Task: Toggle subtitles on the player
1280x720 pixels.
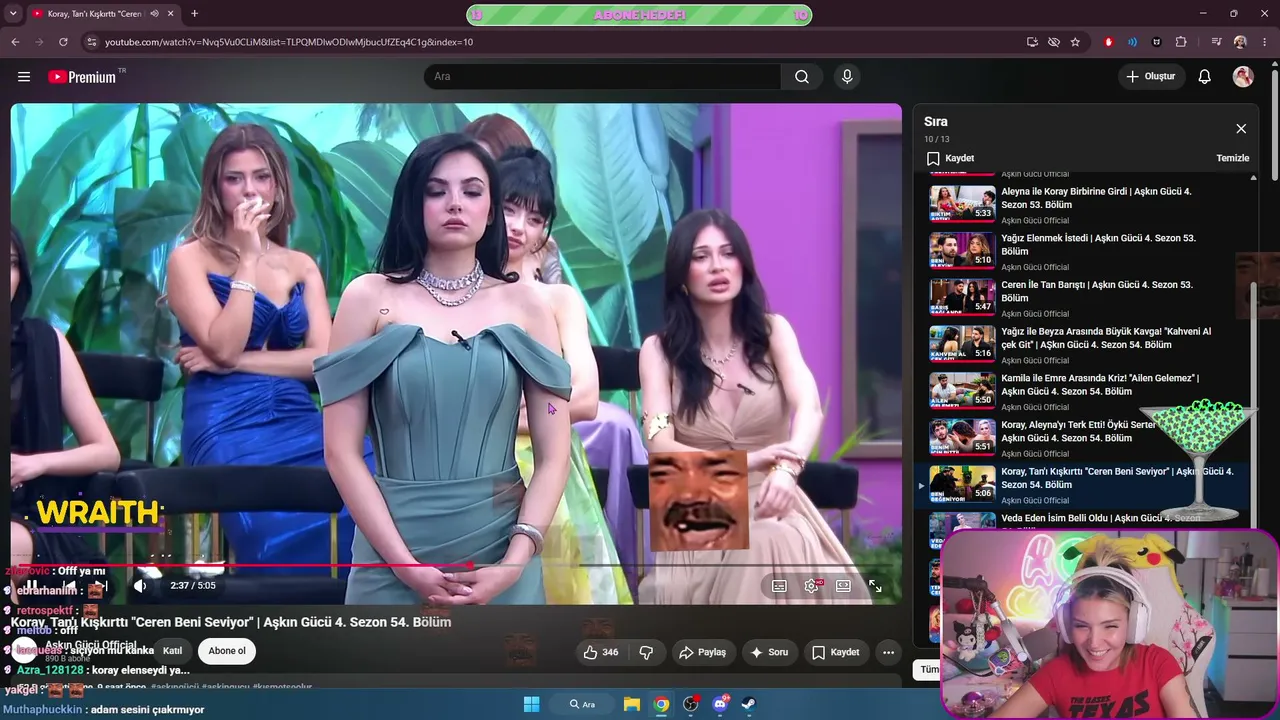Action: coord(779,586)
